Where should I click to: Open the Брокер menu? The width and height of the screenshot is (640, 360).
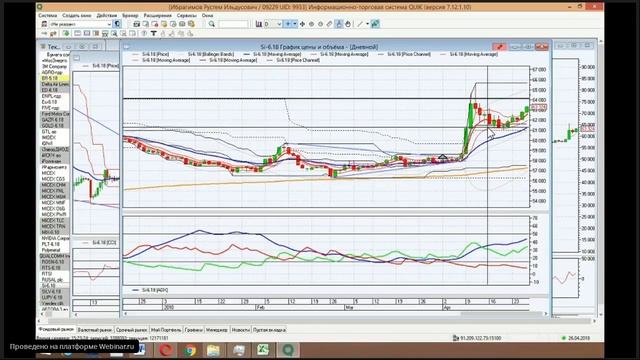(130, 16)
